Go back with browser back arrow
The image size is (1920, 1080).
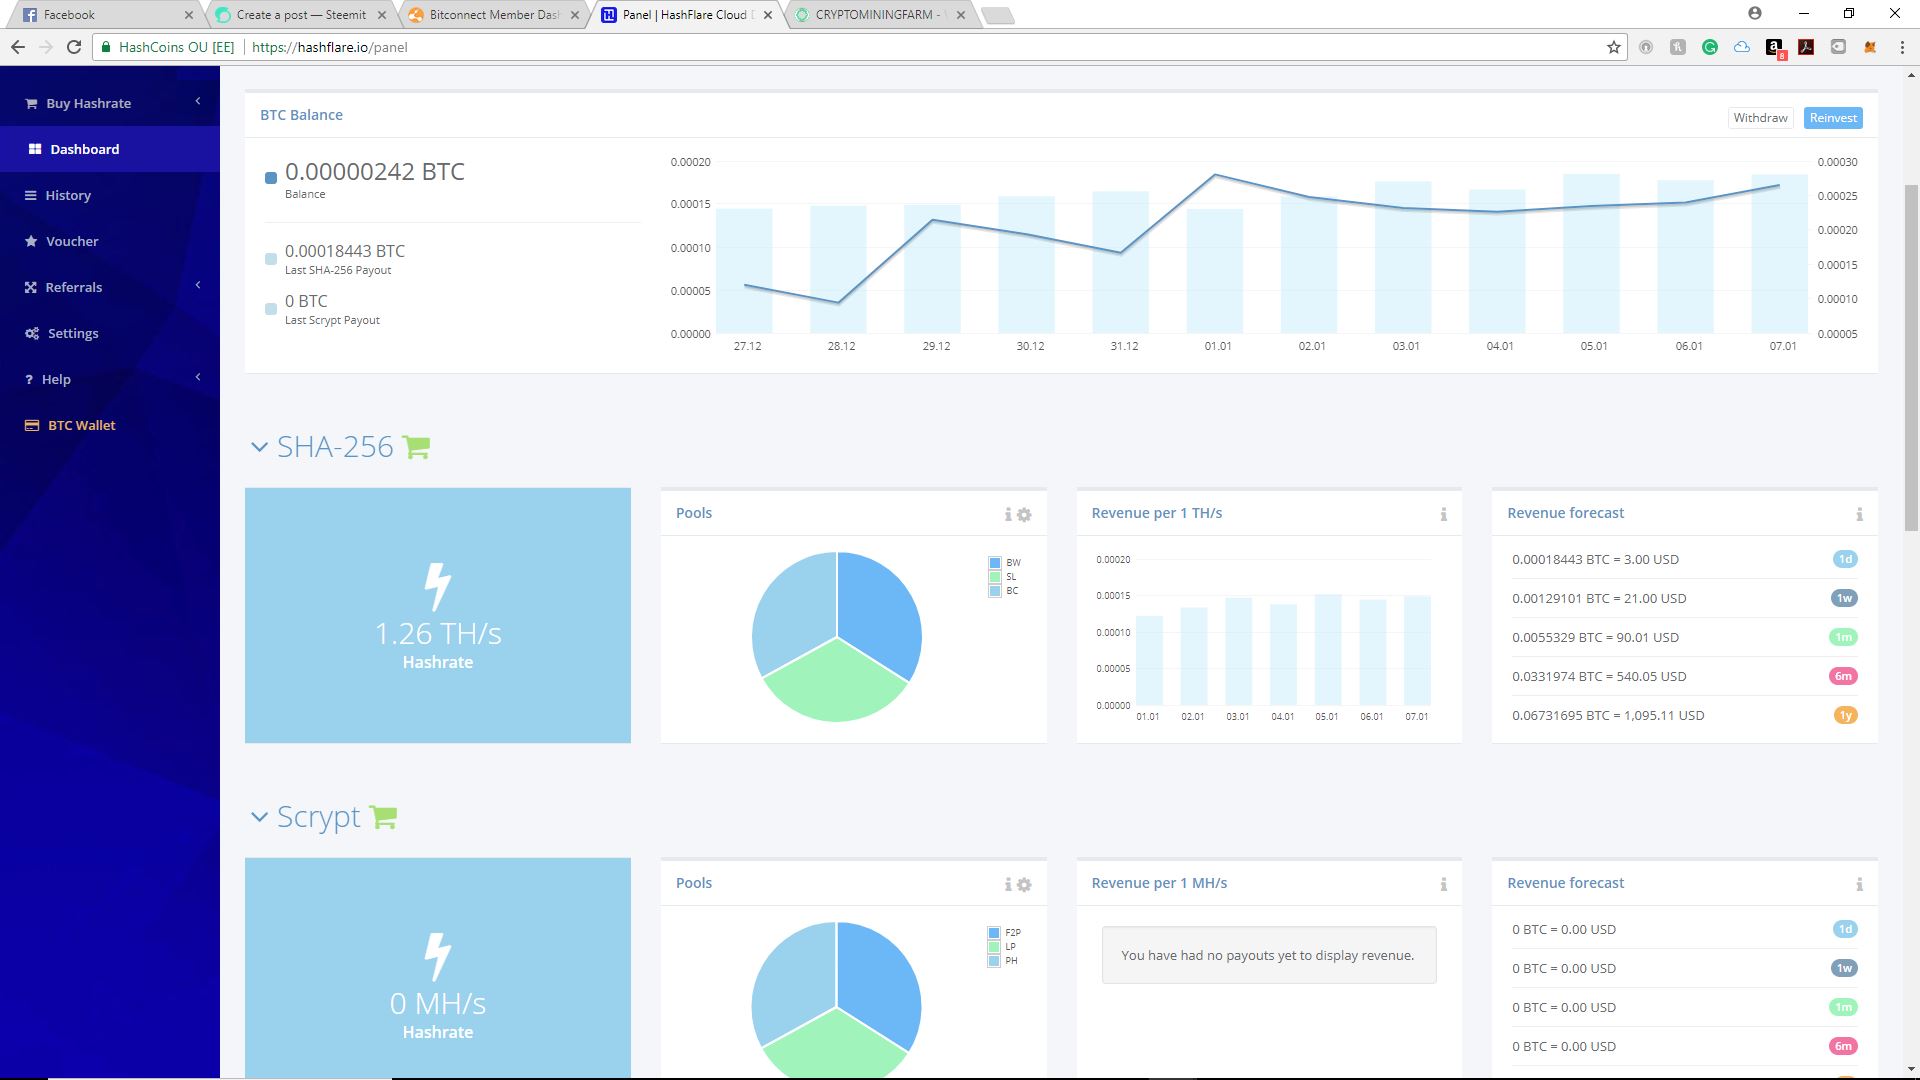[18, 47]
